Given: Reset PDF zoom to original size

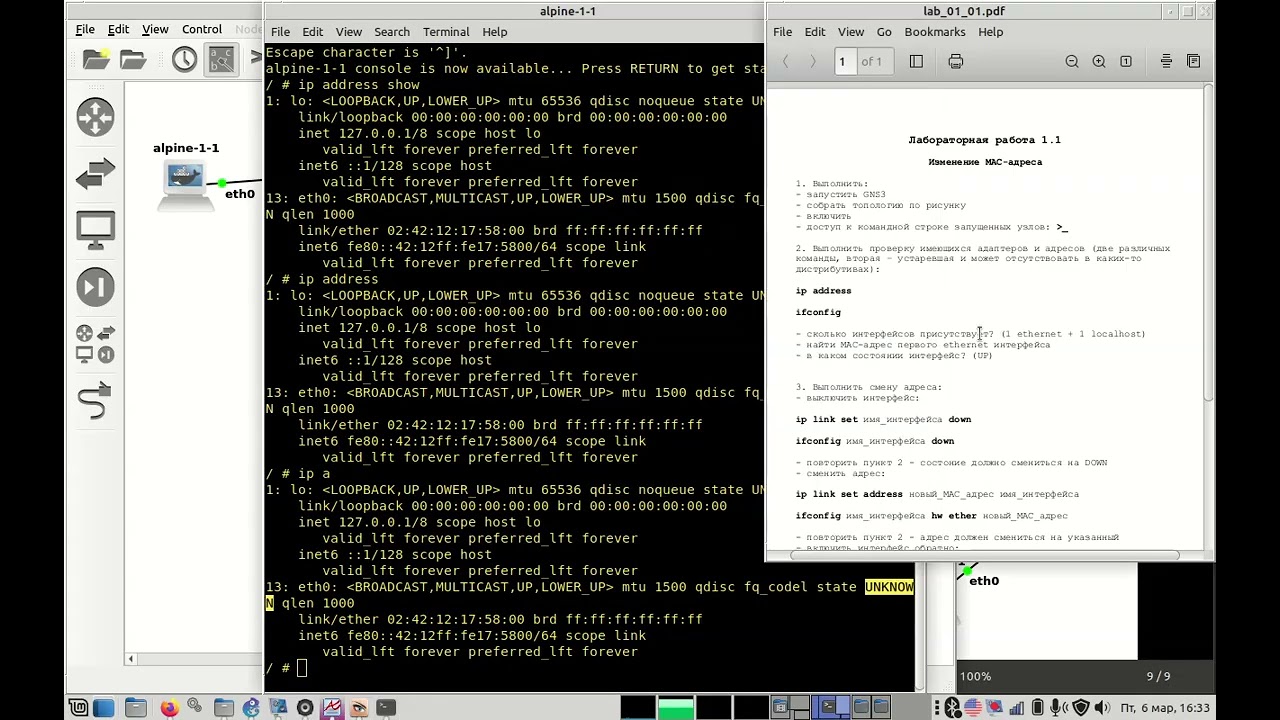Looking at the screenshot, I should point(1126,61).
